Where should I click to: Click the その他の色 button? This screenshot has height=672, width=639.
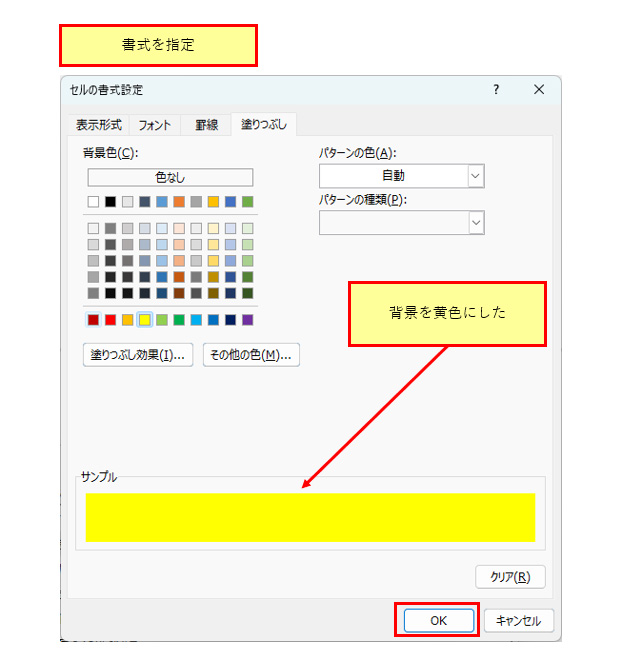(x=251, y=355)
